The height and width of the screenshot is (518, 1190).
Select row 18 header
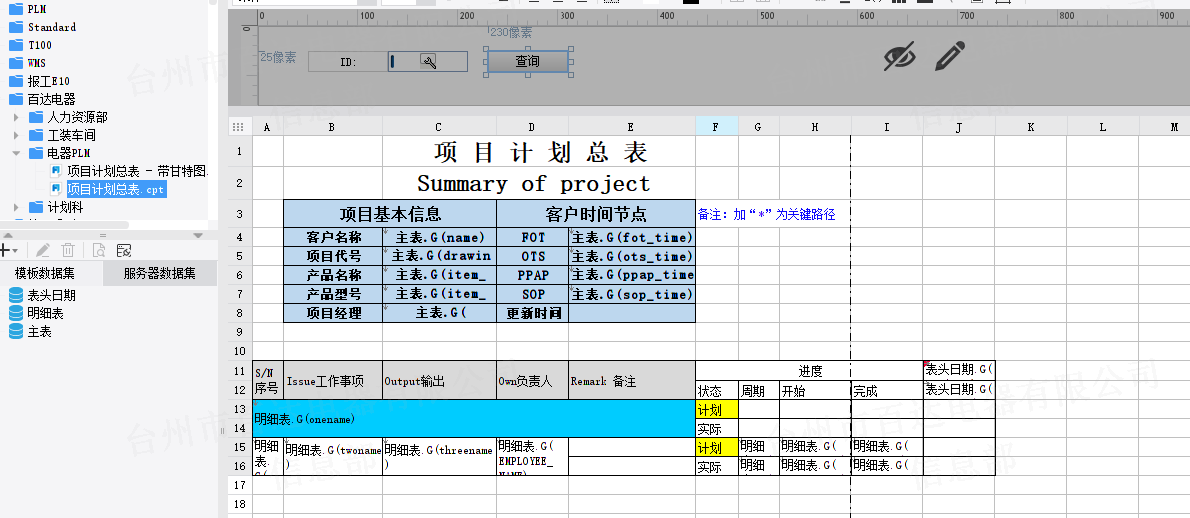(x=240, y=504)
